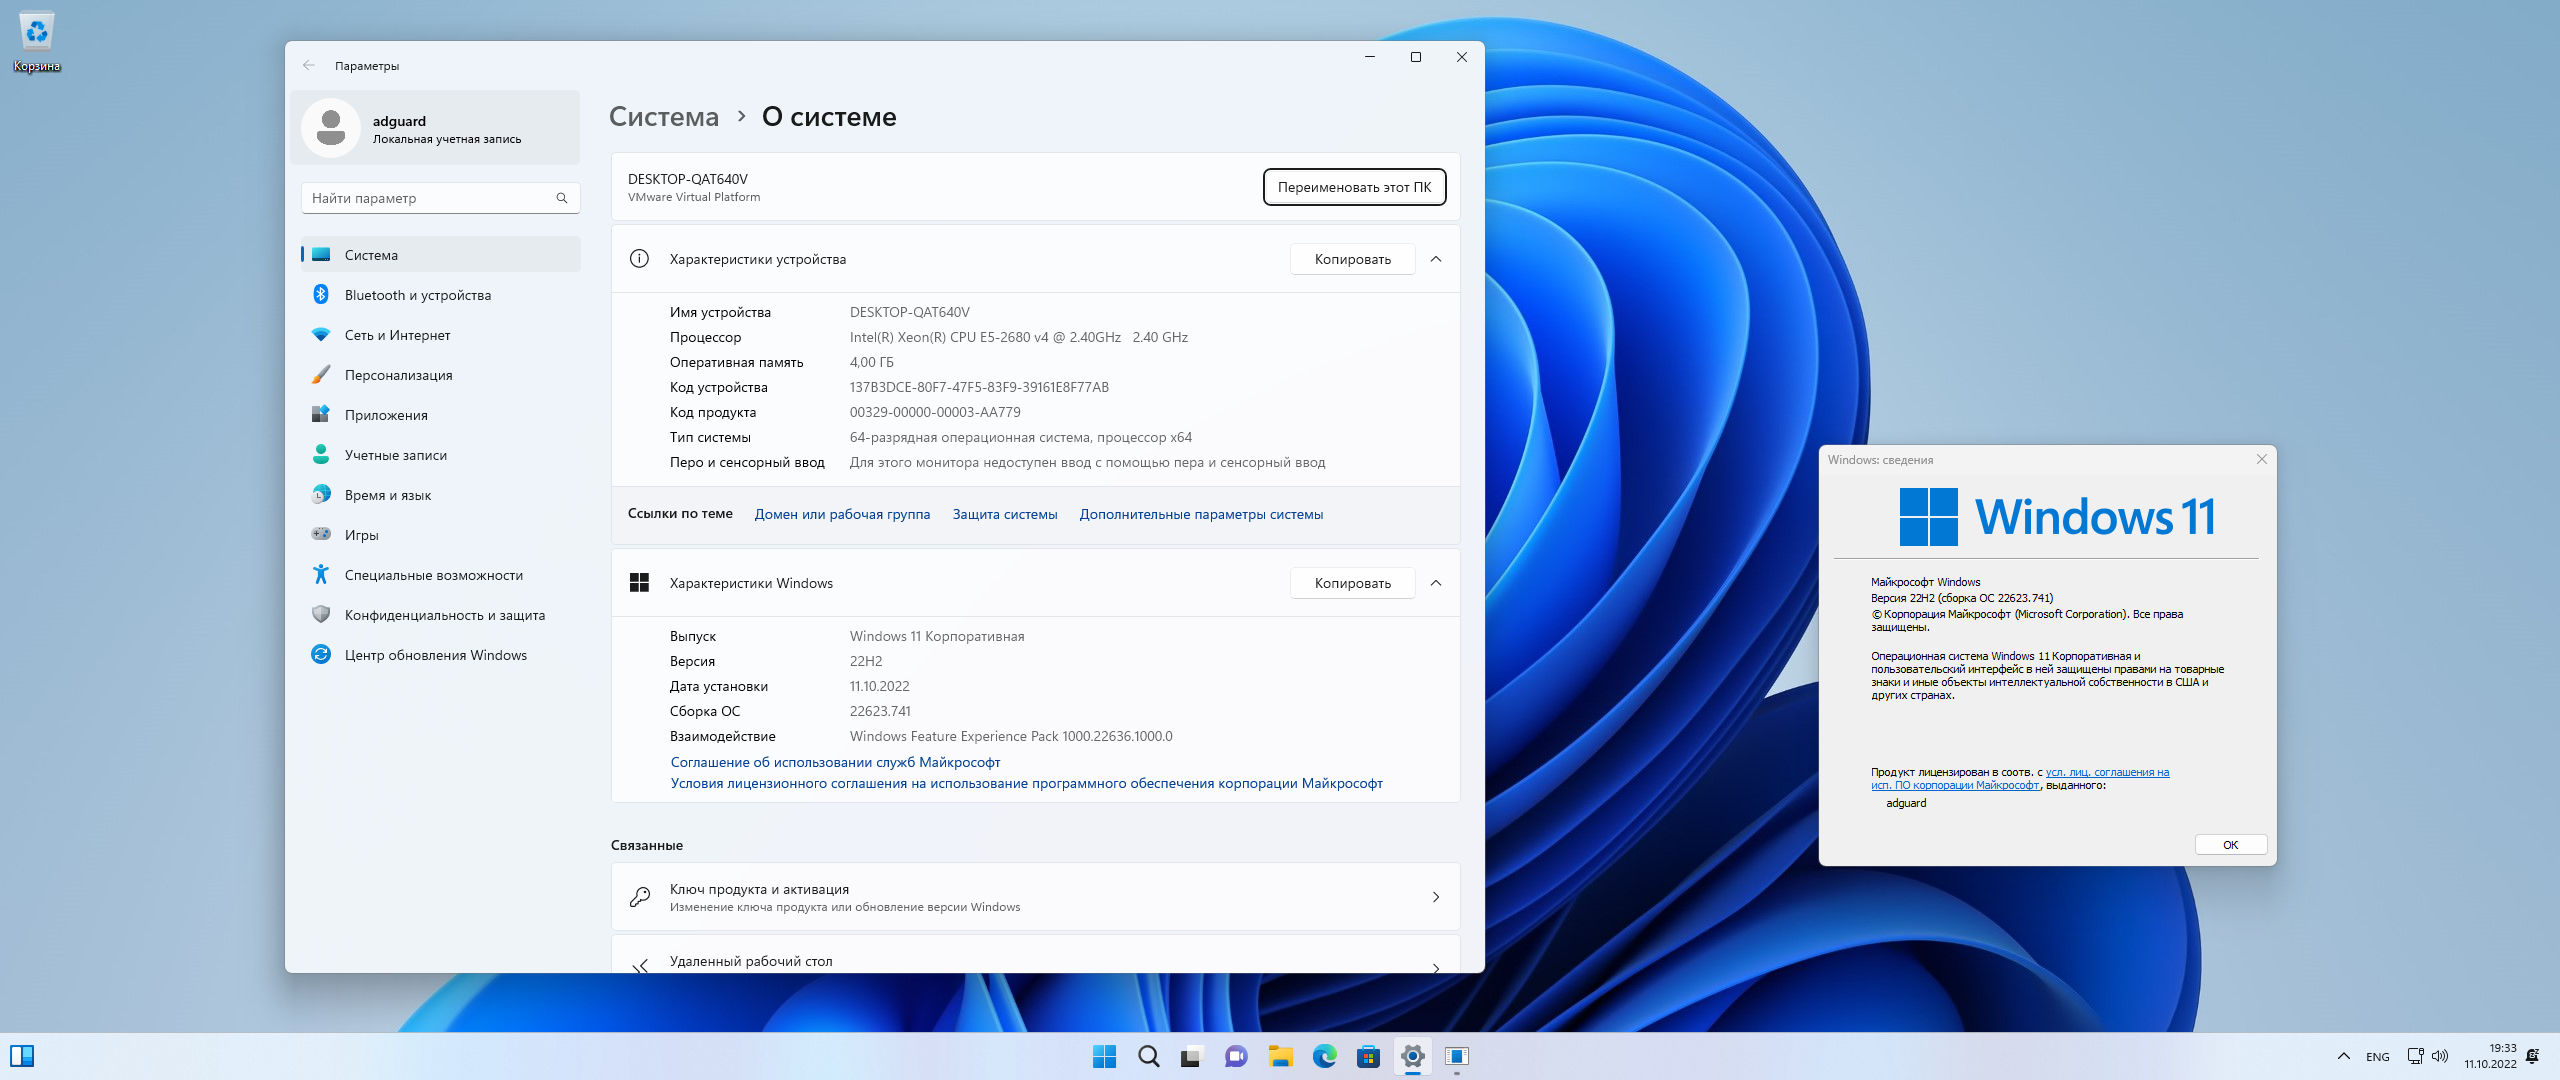Click OK in Windows: сведения dialog
2560x1080 pixels.
(x=2230, y=845)
